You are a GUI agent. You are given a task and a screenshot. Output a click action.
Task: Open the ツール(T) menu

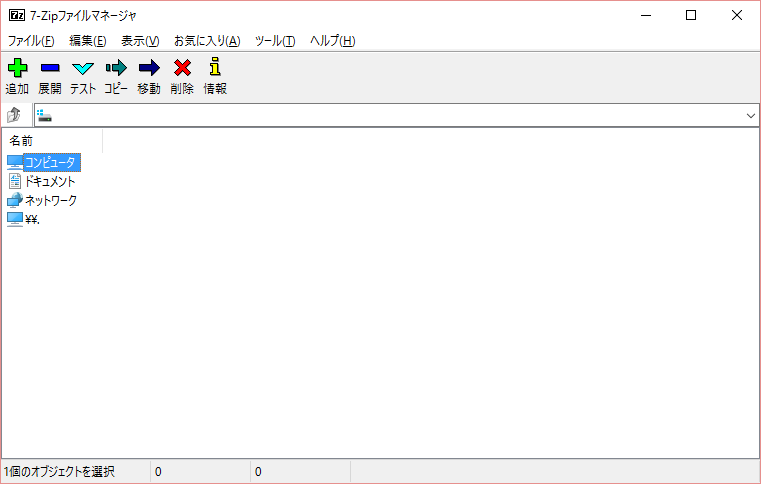(275, 41)
